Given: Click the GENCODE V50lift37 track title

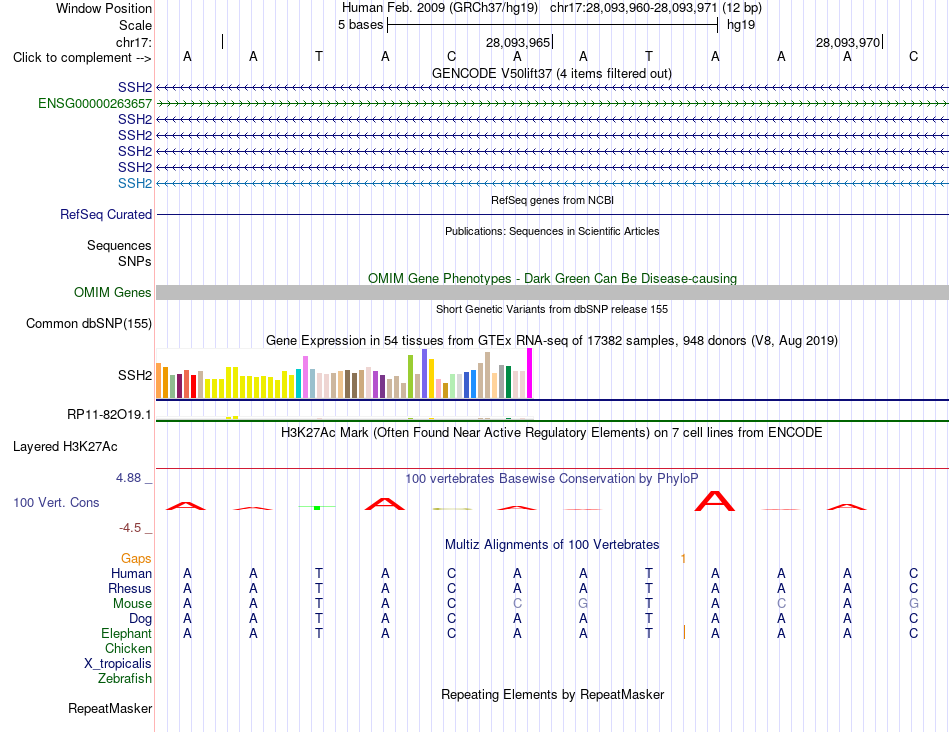Looking at the screenshot, I should point(552,73).
